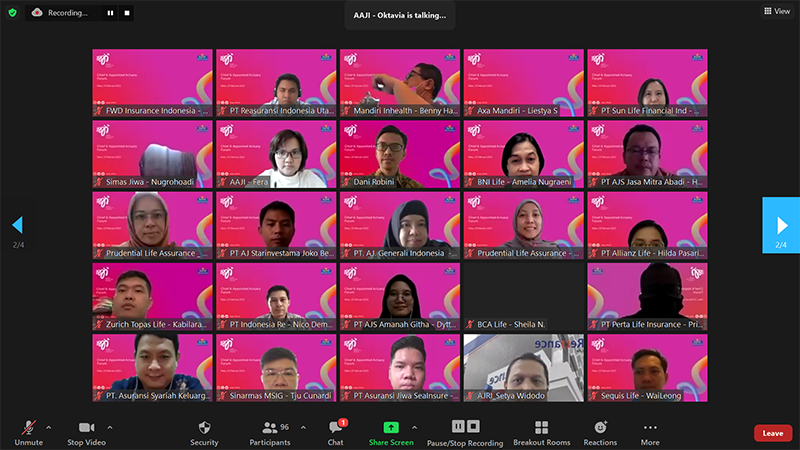The image size is (800, 450).
Task: Open the Reactions menu
Action: [x=601, y=433]
